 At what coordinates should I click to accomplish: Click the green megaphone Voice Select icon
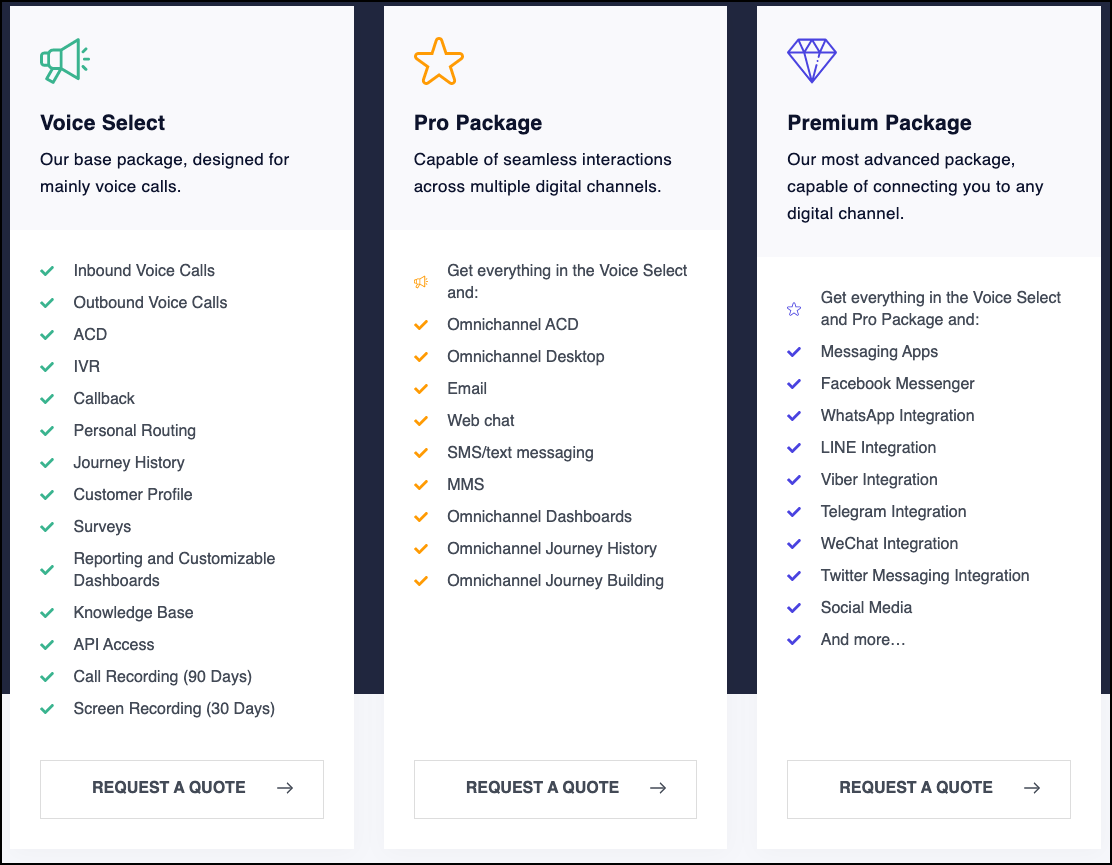click(65, 61)
